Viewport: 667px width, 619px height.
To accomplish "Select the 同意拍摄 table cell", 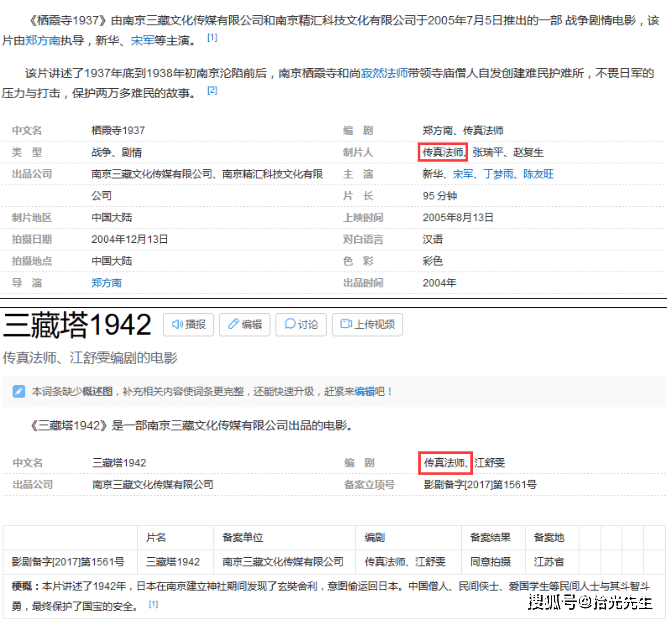I will click(x=490, y=562).
